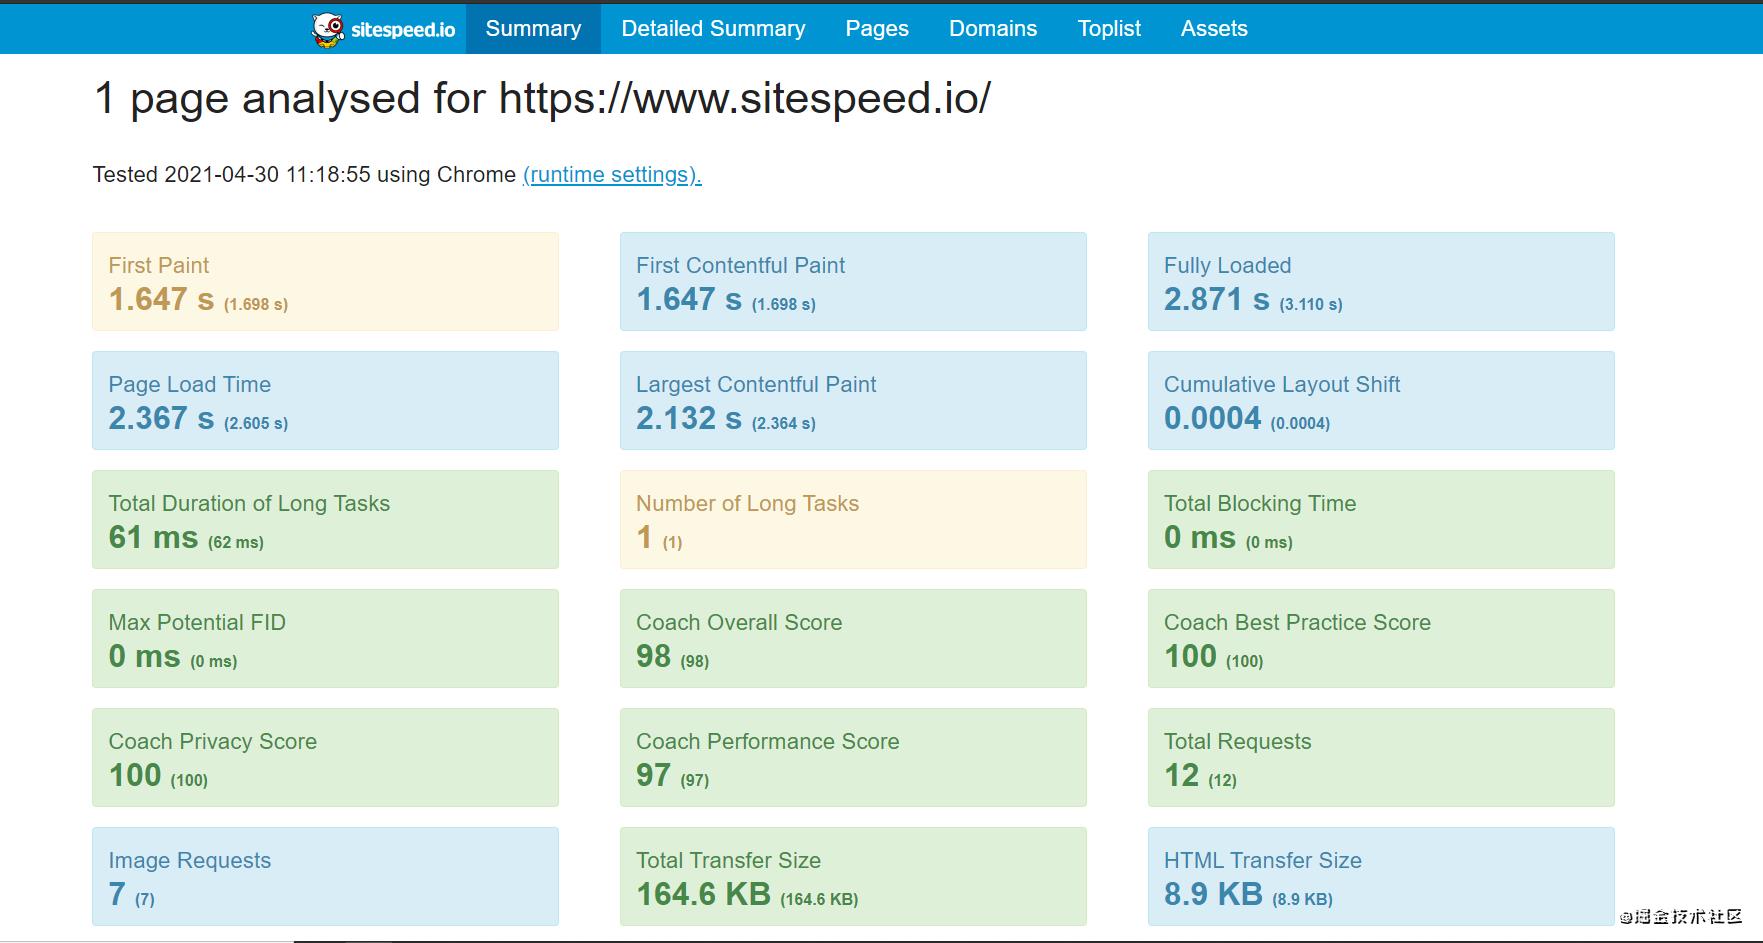Click the First Contentful Paint card
Screen dimensions: 1763x943
click(x=853, y=282)
